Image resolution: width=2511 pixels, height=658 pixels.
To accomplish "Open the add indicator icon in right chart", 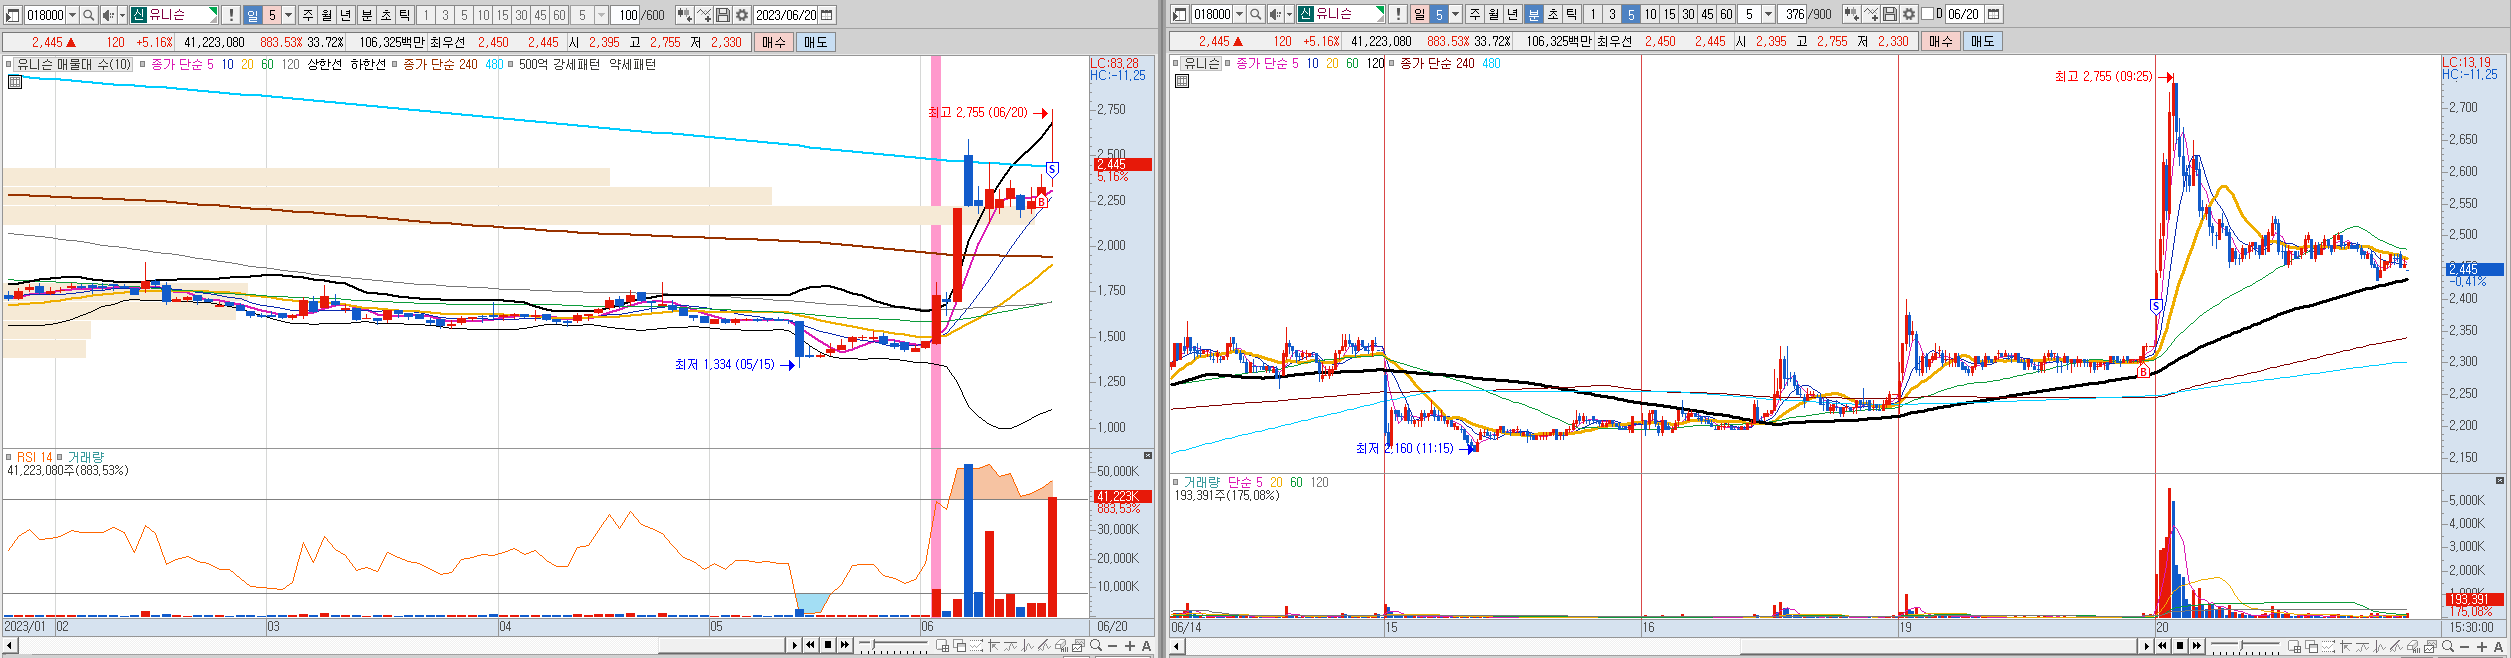I will [x=1851, y=14].
